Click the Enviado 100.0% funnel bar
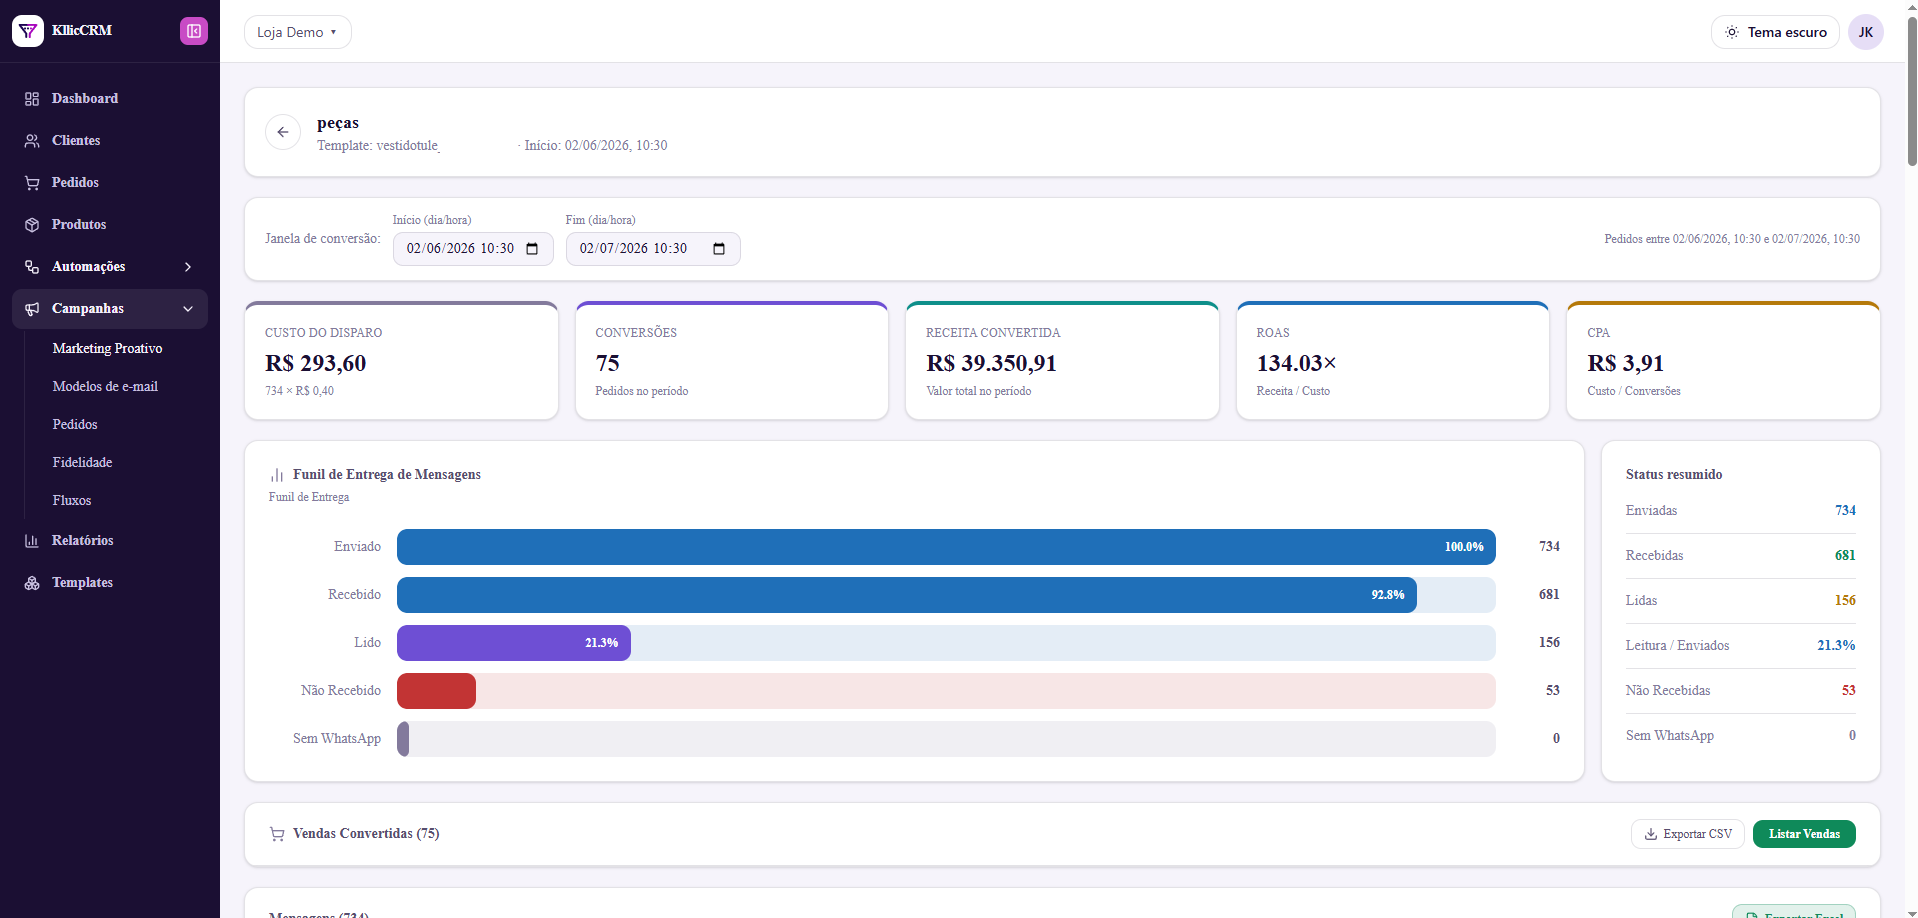This screenshot has width=1918, height=918. tap(946, 547)
